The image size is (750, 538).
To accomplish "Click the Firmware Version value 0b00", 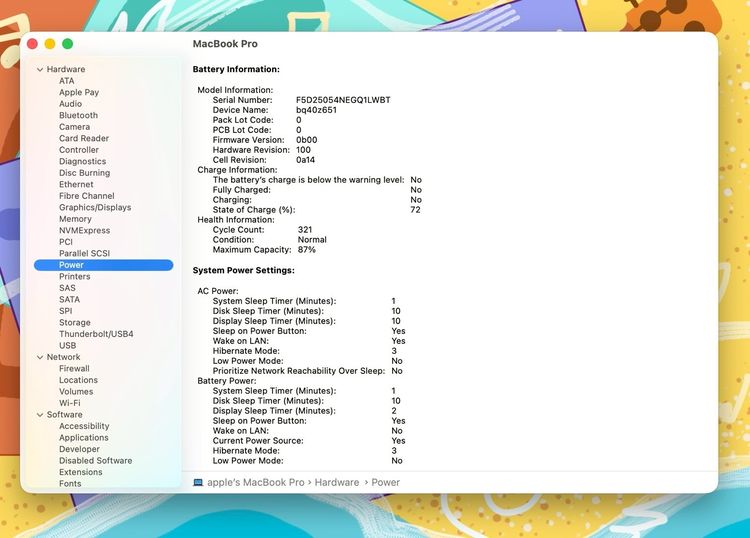I will click(x=307, y=140).
